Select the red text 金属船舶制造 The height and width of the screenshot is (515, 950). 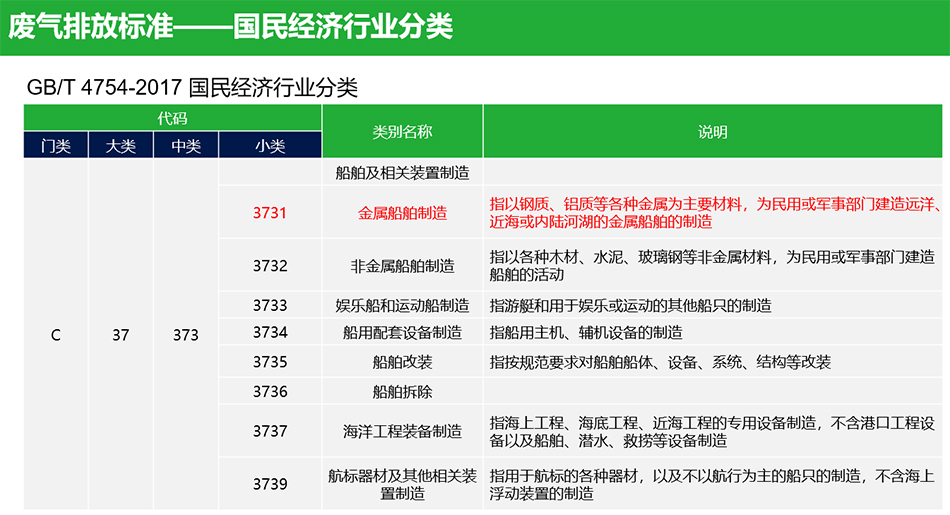tap(402, 213)
